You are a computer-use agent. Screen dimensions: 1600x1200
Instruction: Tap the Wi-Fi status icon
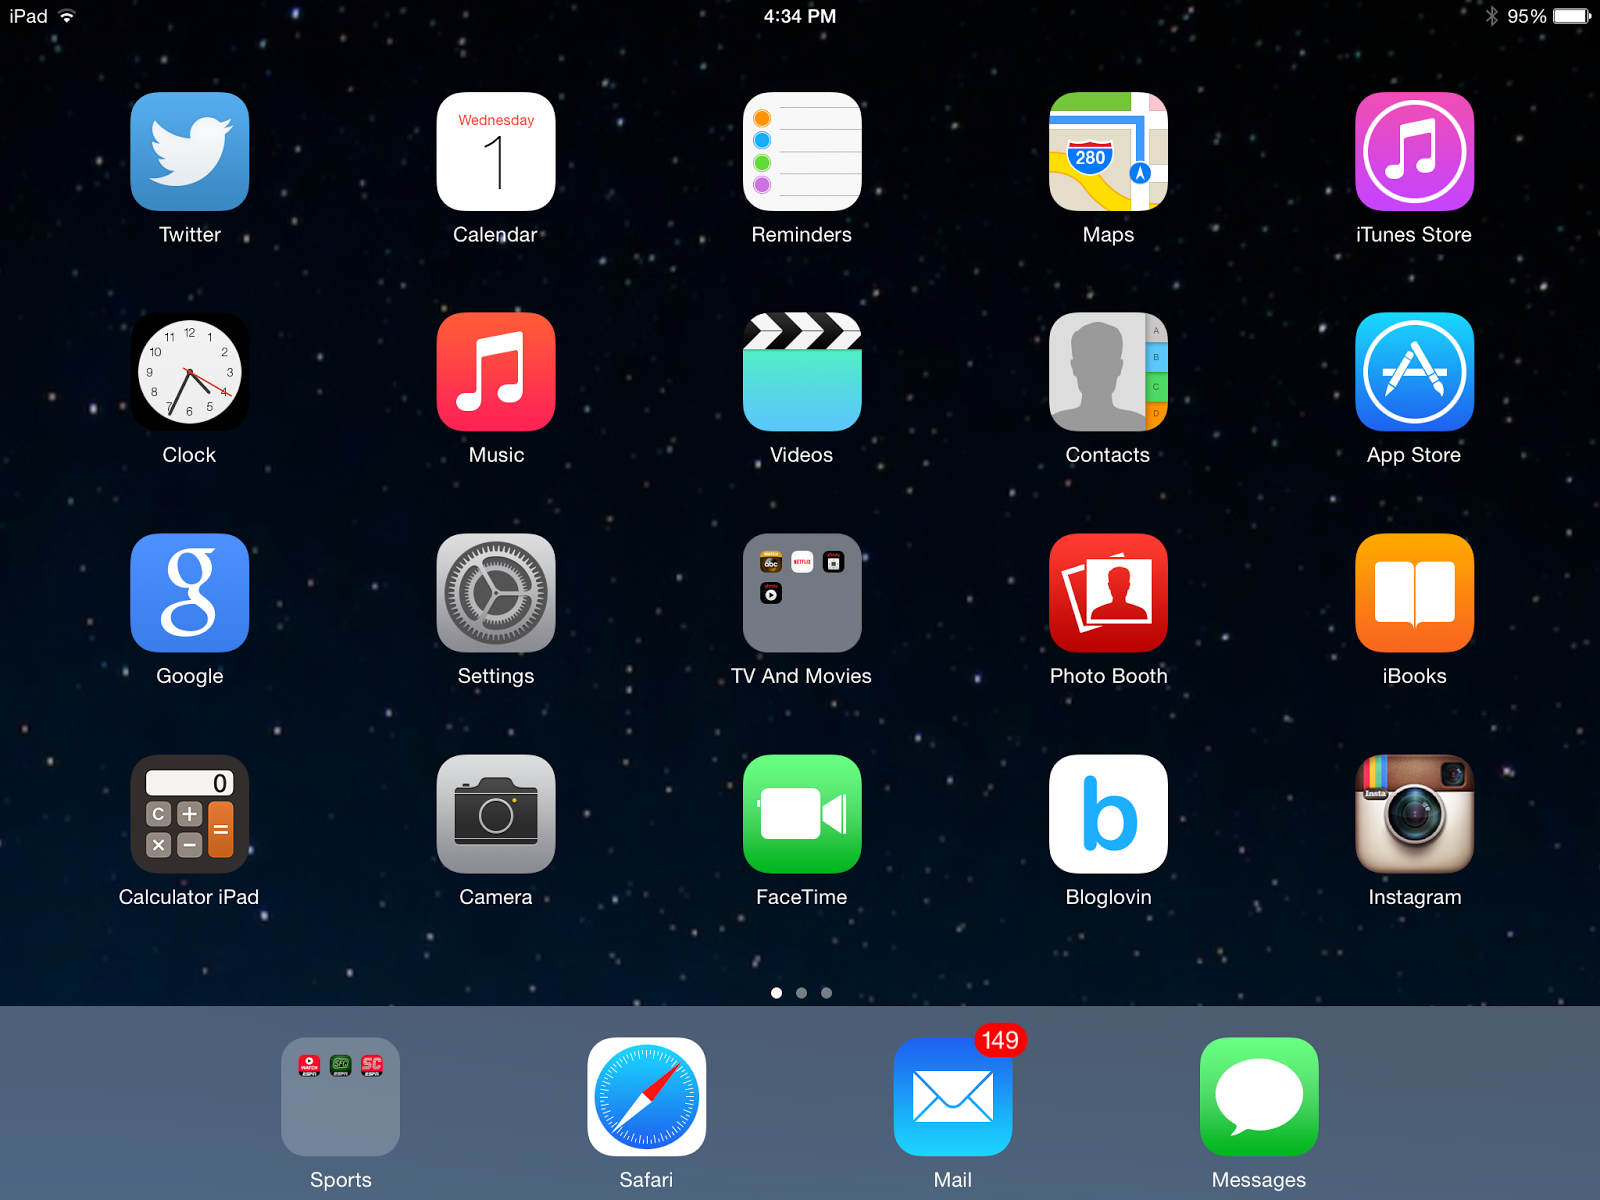point(67,16)
